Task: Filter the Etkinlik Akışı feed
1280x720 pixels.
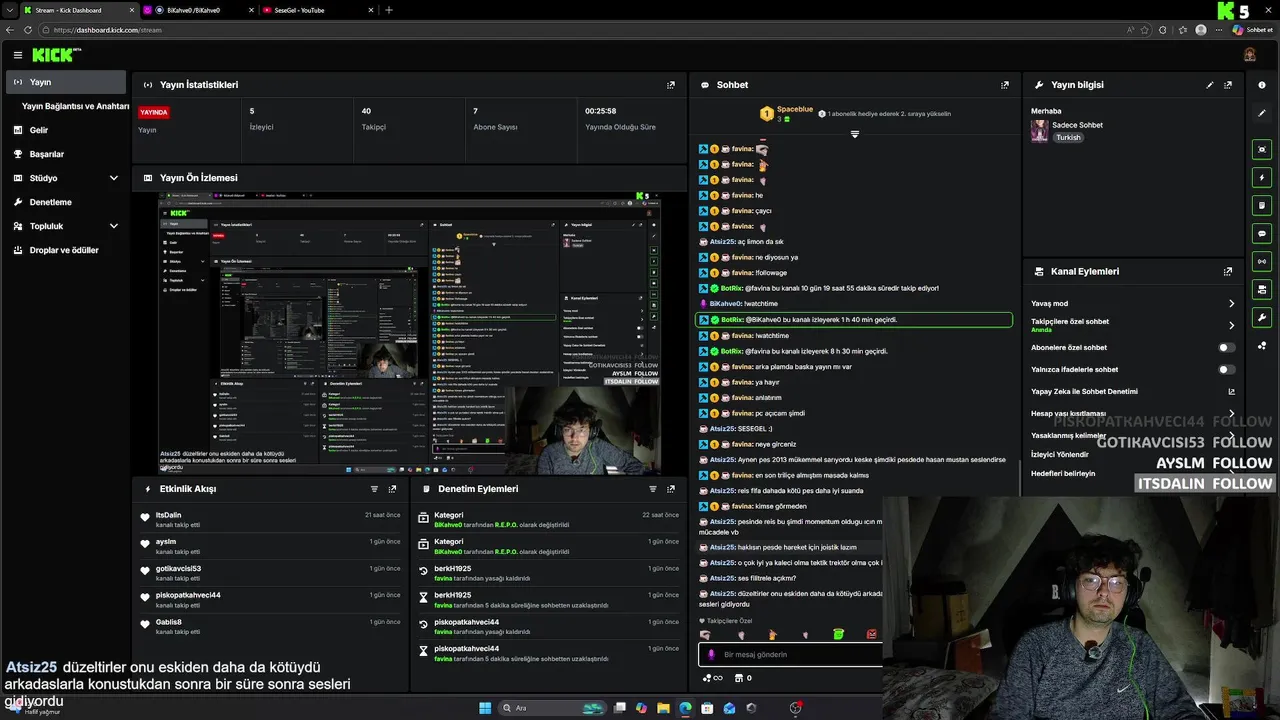Action: click(x=374, y=489)
